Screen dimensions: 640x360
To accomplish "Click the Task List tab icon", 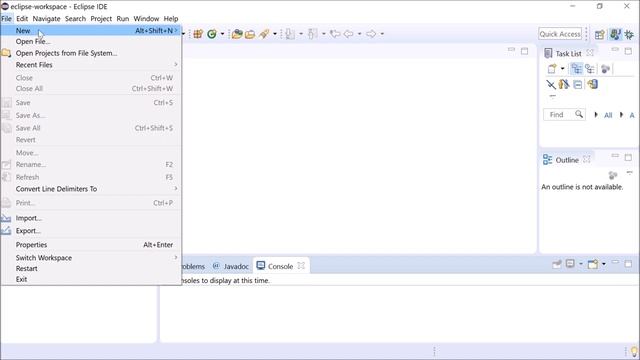I will (x=548, y=53).
